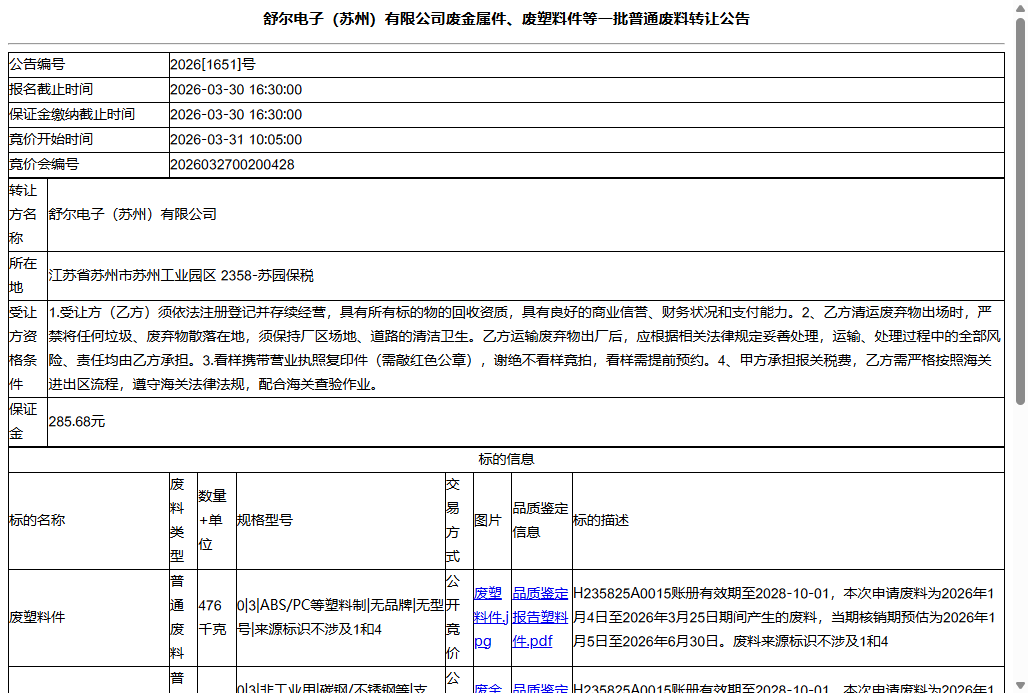Viewport: 1028px width, 693px height.
Task: Open the second 品质鉴定 report link
Action: [540, 688]
